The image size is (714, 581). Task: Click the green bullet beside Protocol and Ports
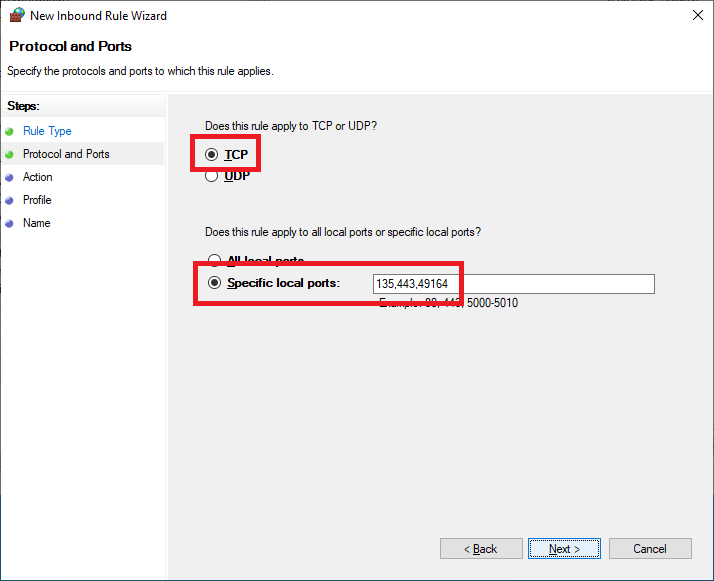pyautogui.click(x=10, y=154)
